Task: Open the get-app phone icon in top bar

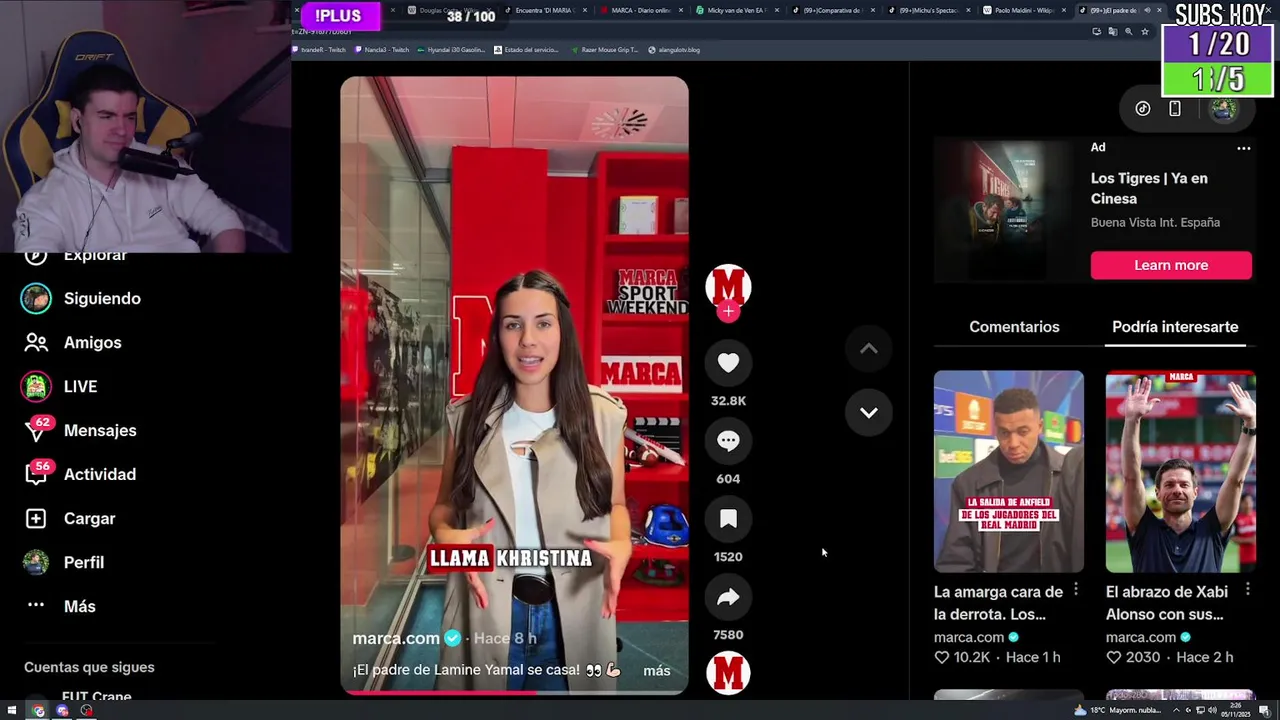Action: pos(1175,108)
